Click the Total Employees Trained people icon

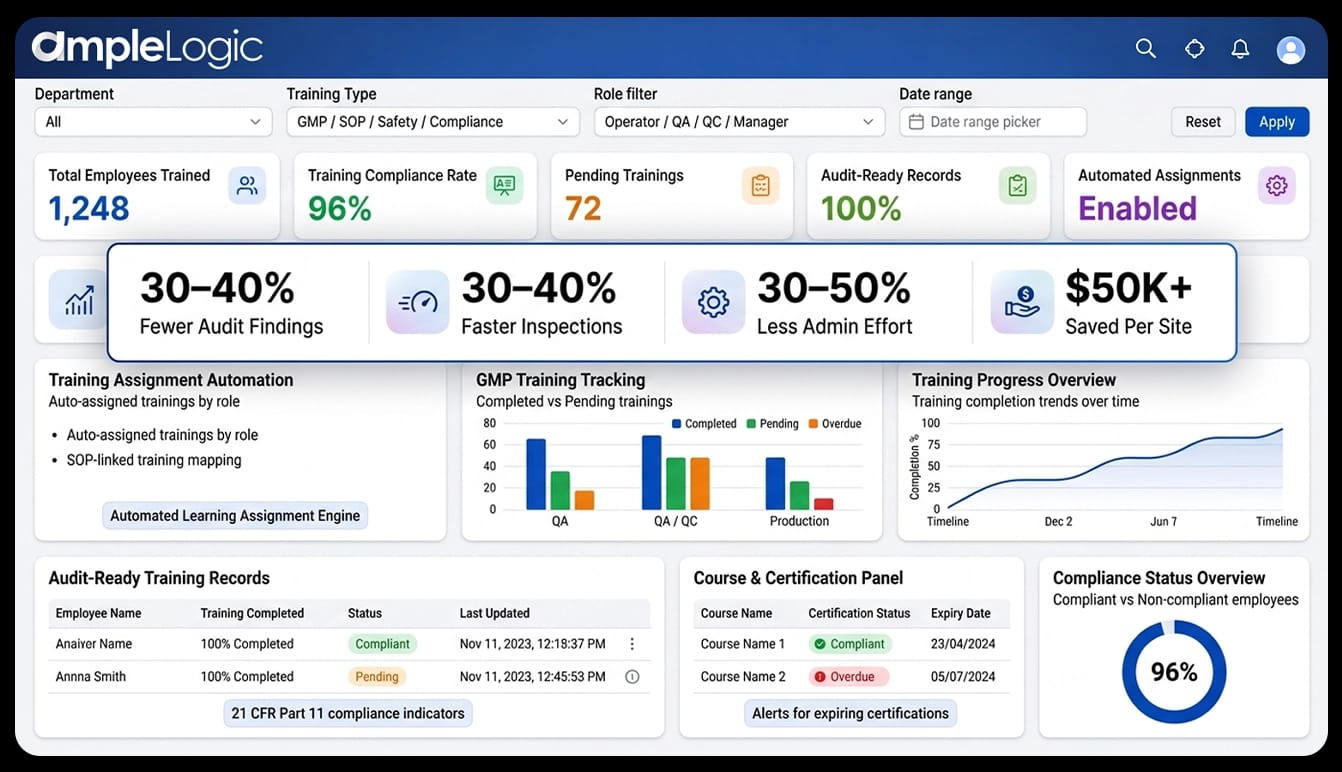tap(247, 185)
